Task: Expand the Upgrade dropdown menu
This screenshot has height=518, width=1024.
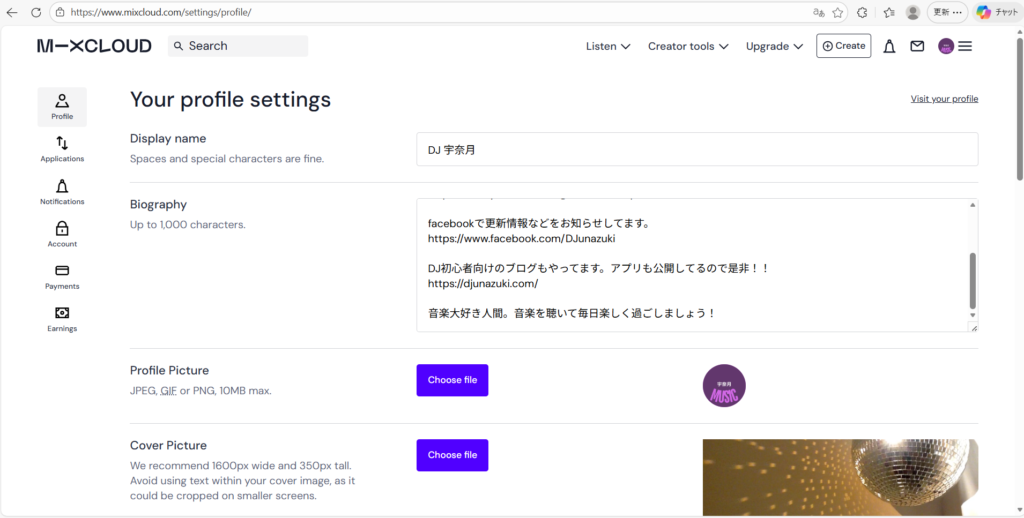Action: [x=774, y=46]
